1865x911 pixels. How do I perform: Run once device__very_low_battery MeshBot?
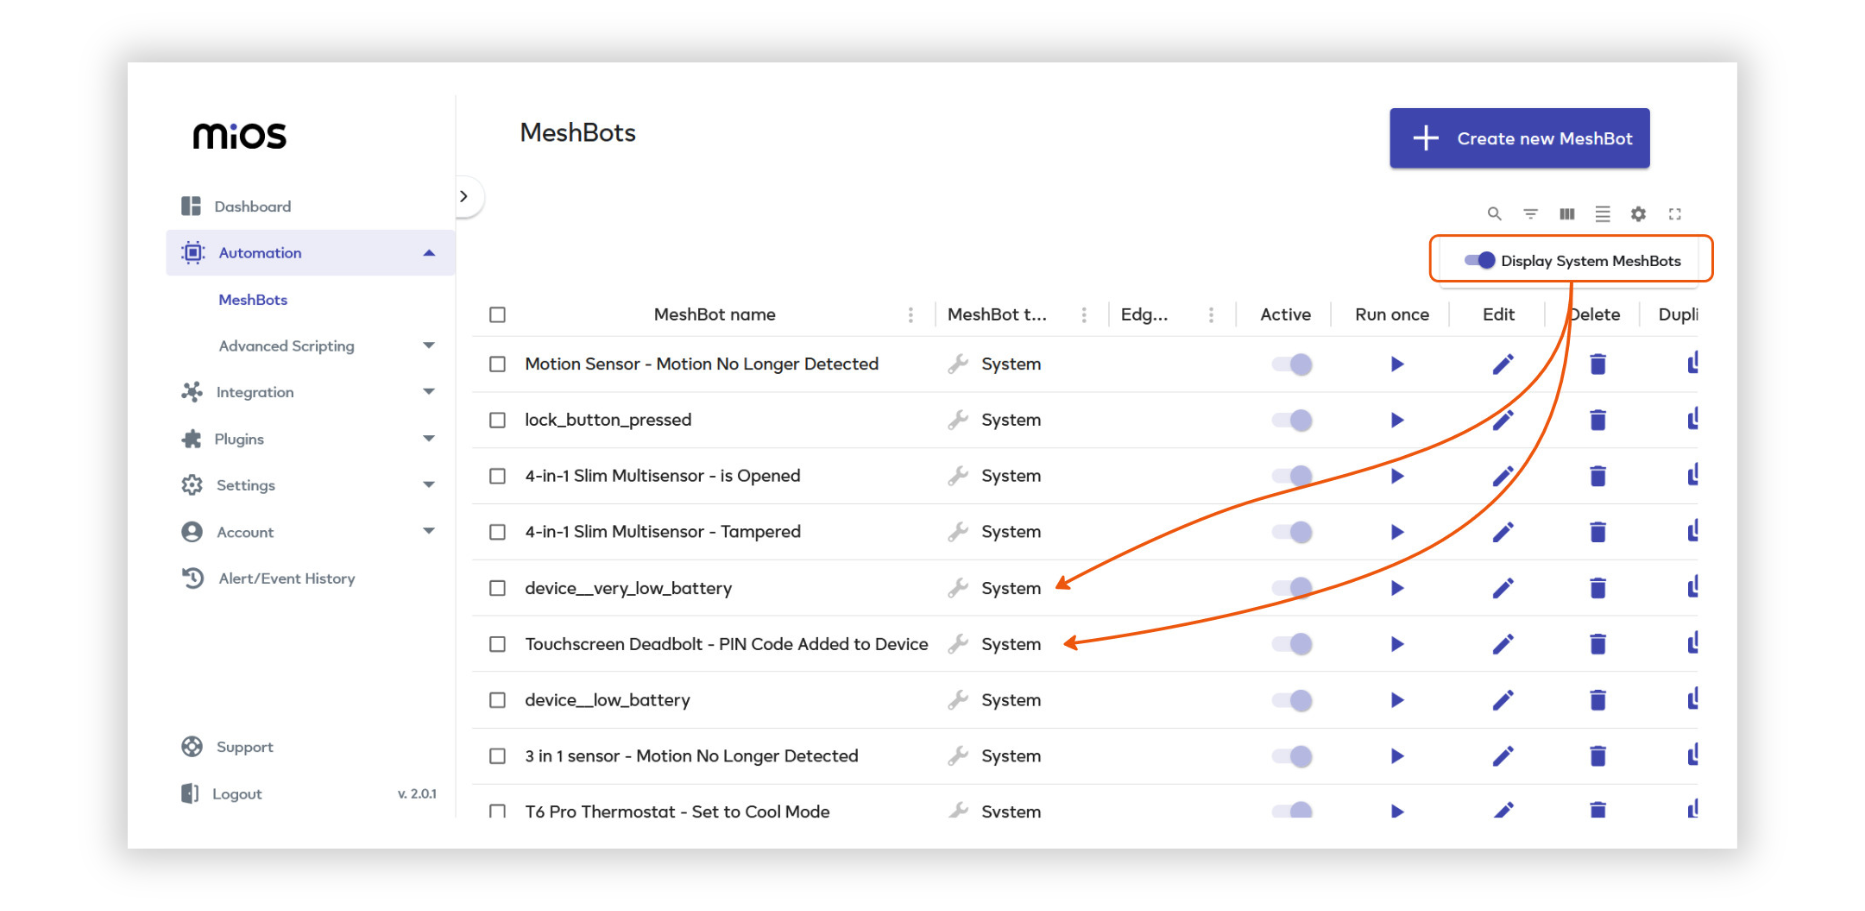pyautogui.click(x=1397, y=588)
